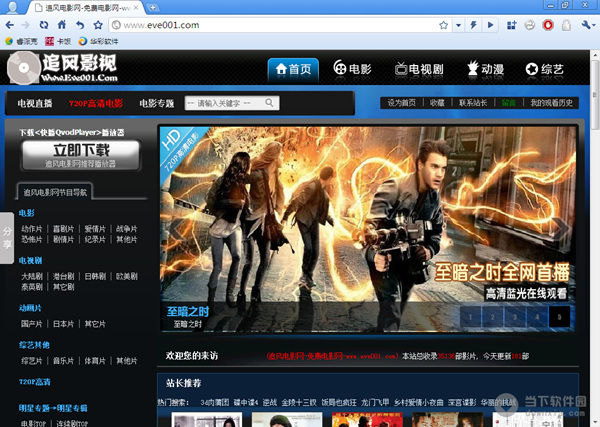
Task: Reload the page with refresh icon
Action: [44, 25]
